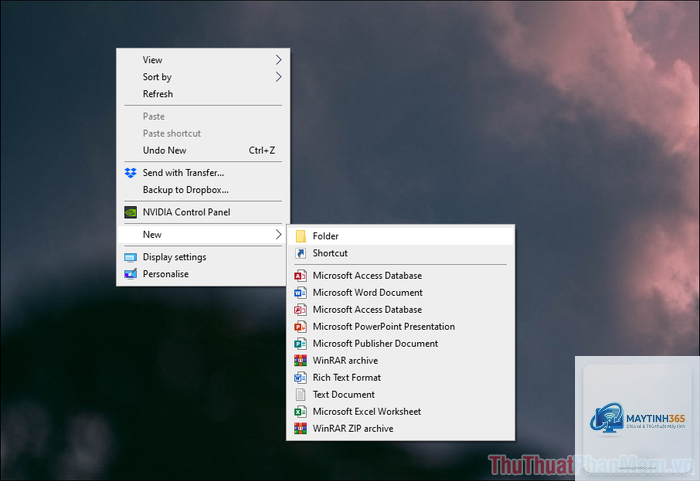Click the Shortcut arrow icon in New submenu
Image resolution: width=700 pixels, height=481 pixels.
[300, 253]
